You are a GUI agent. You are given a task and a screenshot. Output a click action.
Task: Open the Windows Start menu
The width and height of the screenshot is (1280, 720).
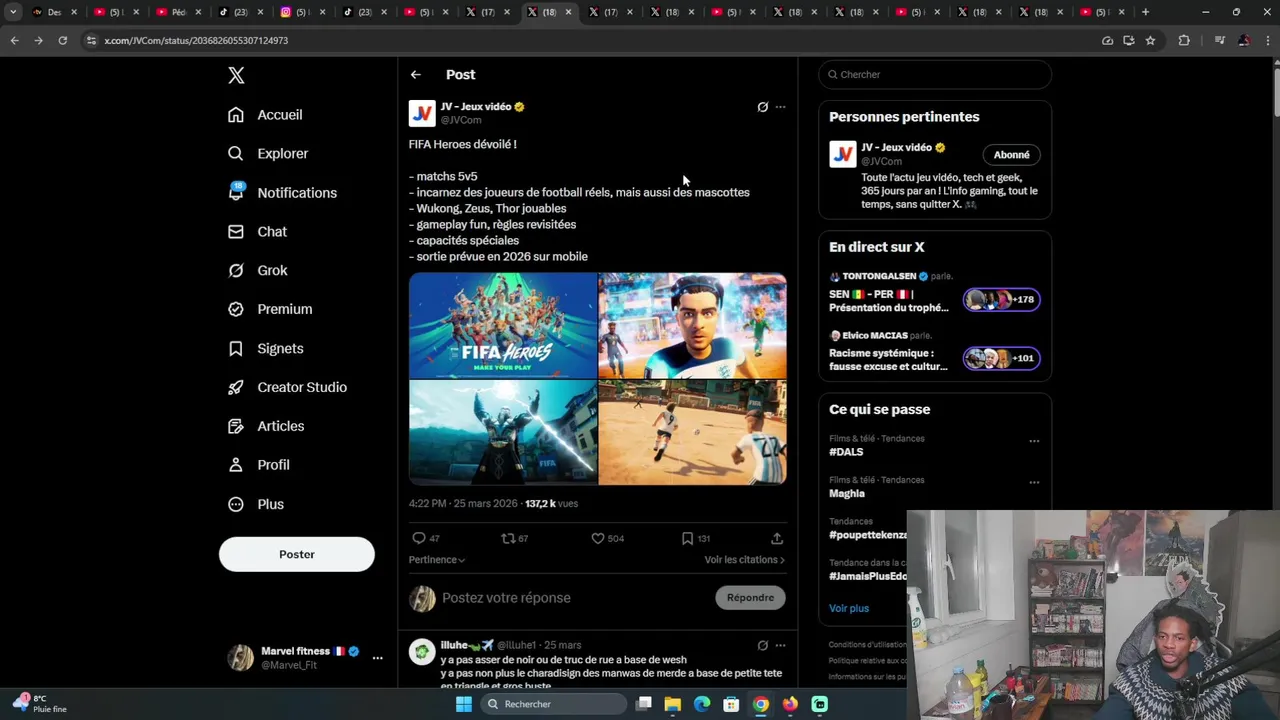click(x=463, y=704)
